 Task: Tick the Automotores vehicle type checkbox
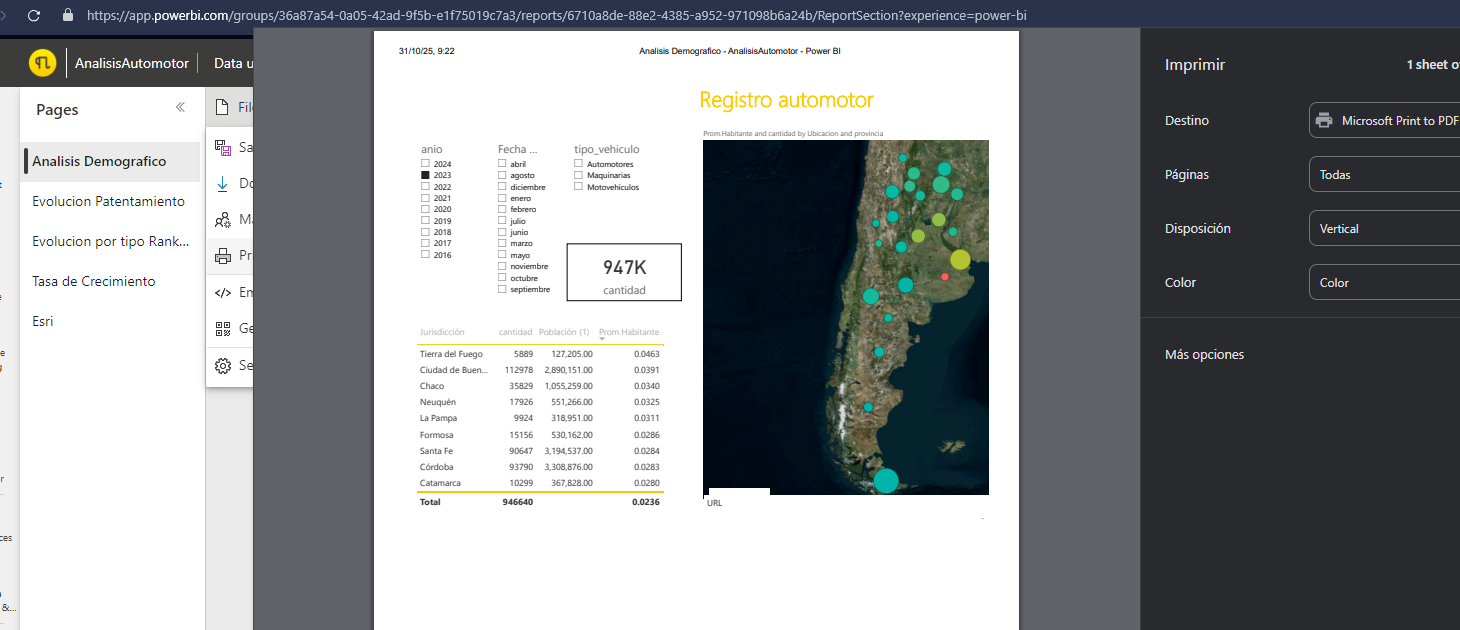pos(579,164)
